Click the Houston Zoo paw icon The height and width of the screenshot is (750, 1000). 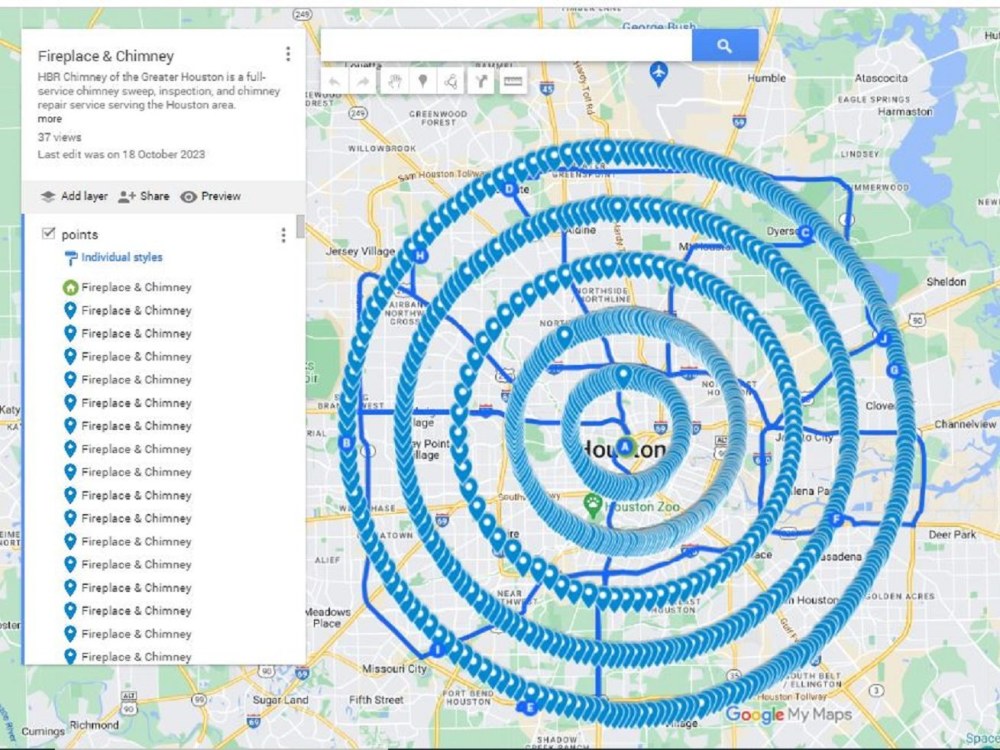[x=593, y=505]
